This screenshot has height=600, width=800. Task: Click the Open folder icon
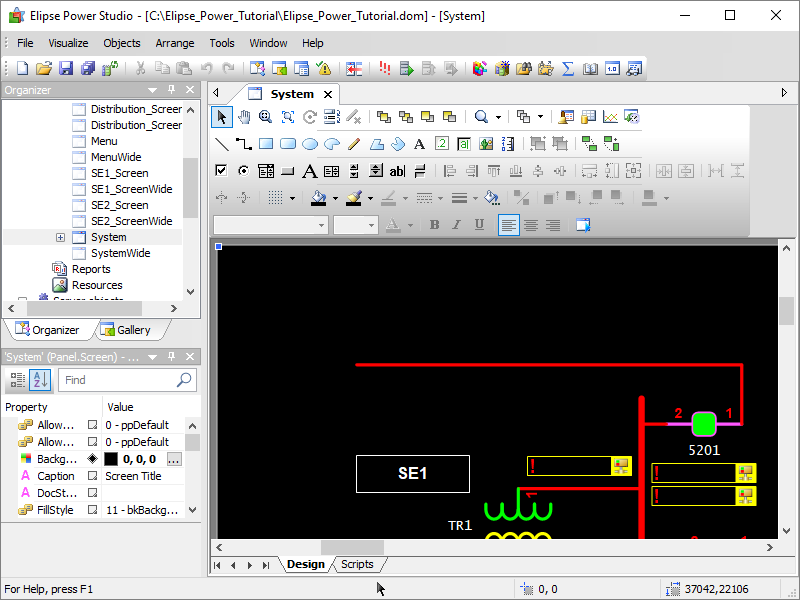coord(44,69)
